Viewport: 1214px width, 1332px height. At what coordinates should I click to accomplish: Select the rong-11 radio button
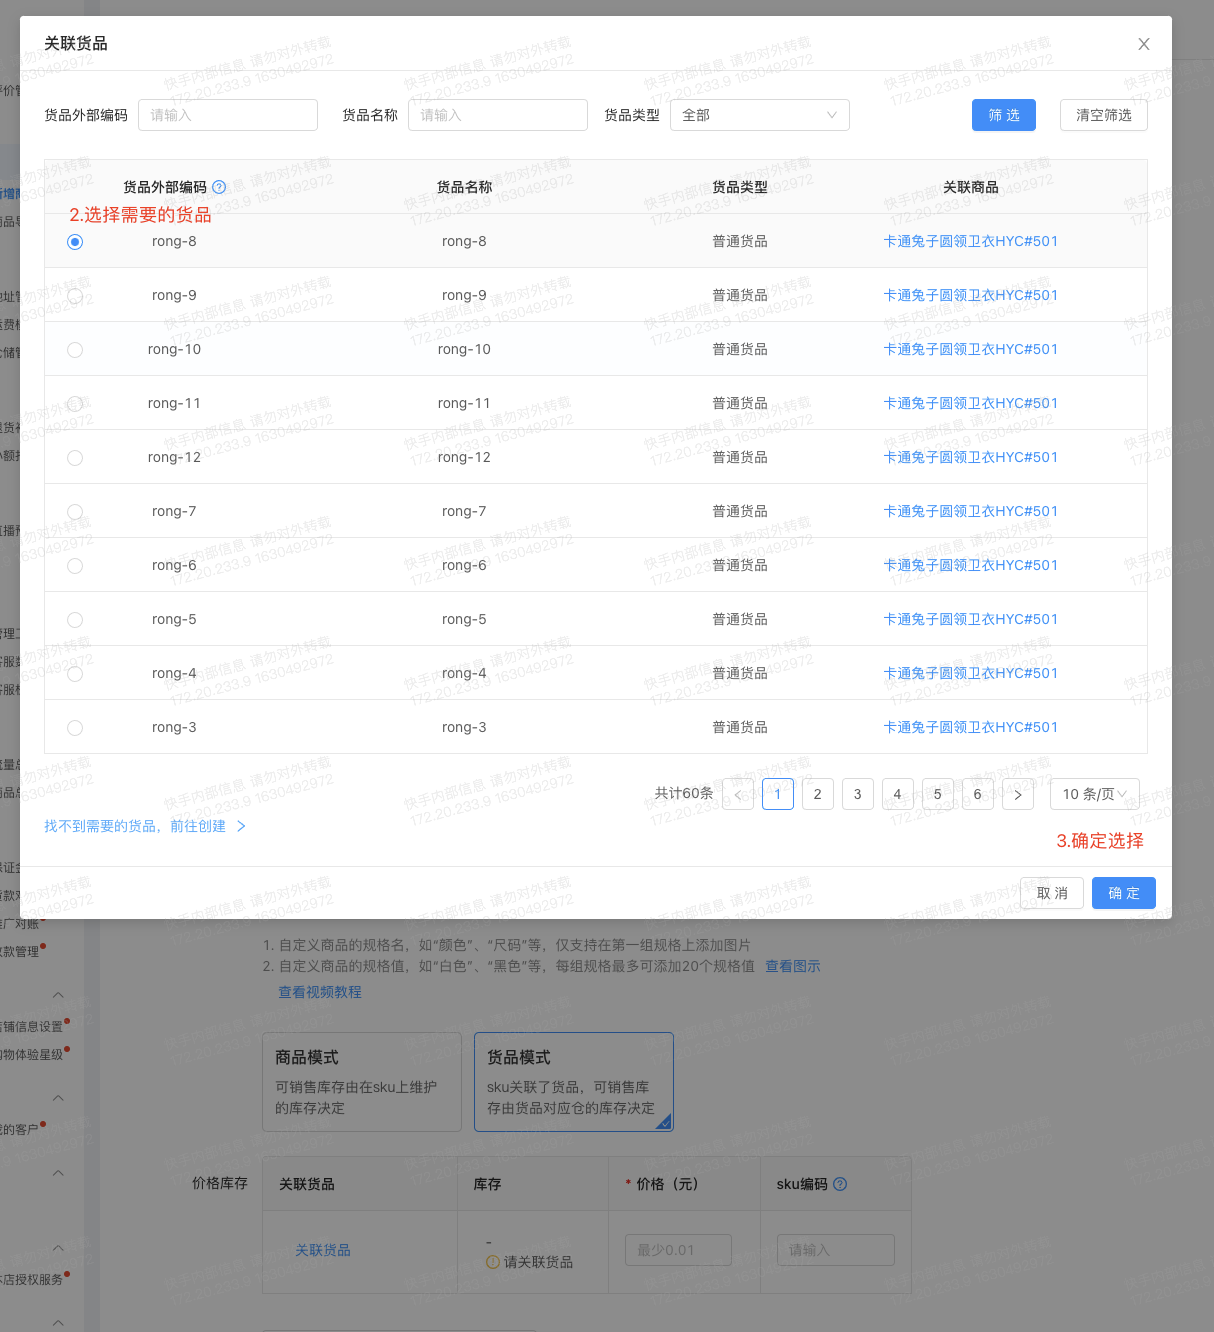[75, 404]
